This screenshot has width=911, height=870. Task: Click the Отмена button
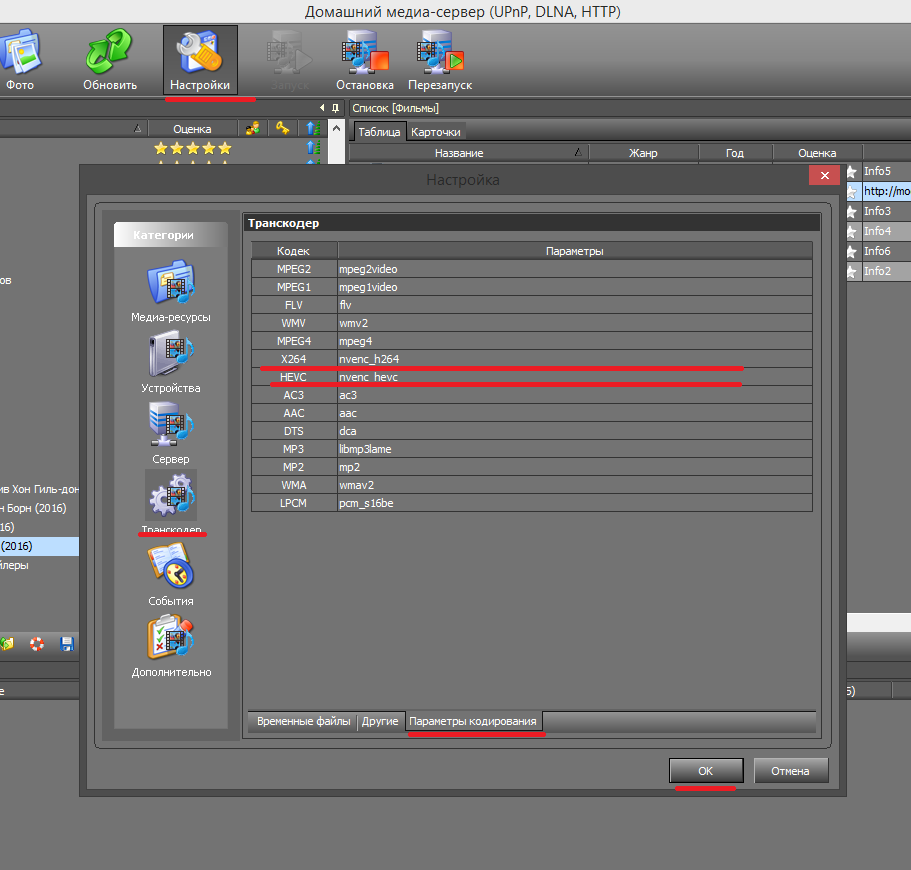click(x=791, y=770)
